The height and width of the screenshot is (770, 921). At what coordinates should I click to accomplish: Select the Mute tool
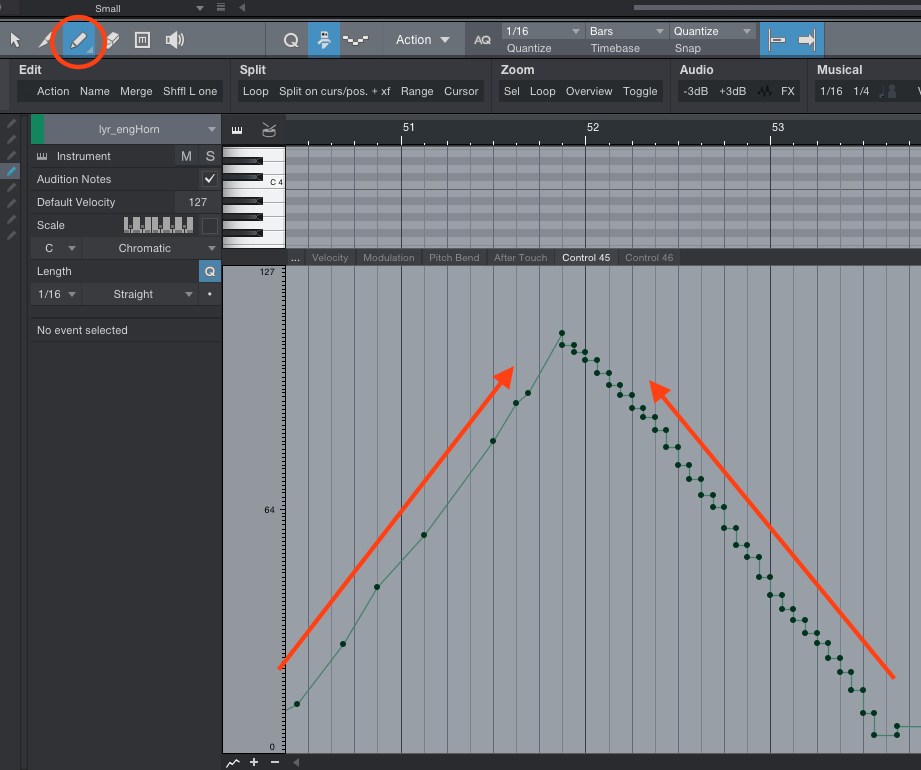point(142,40)
